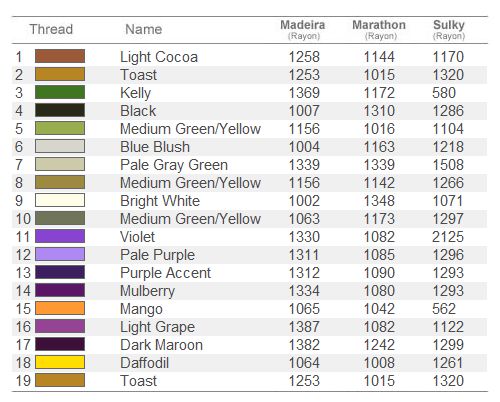Select the Mango orange thread swatch
The image size is (500, 402).
point(60,308)
